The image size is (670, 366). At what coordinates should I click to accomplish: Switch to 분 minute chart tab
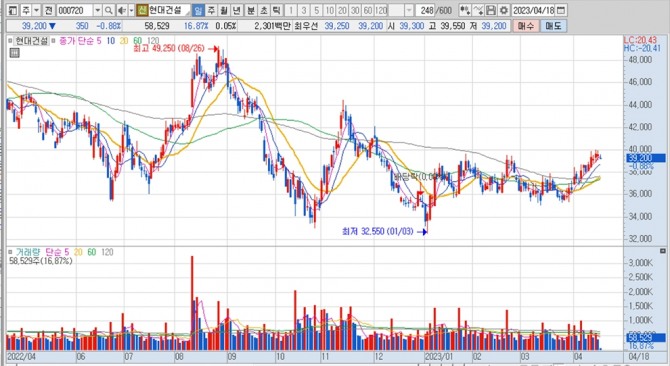[251, 10]
